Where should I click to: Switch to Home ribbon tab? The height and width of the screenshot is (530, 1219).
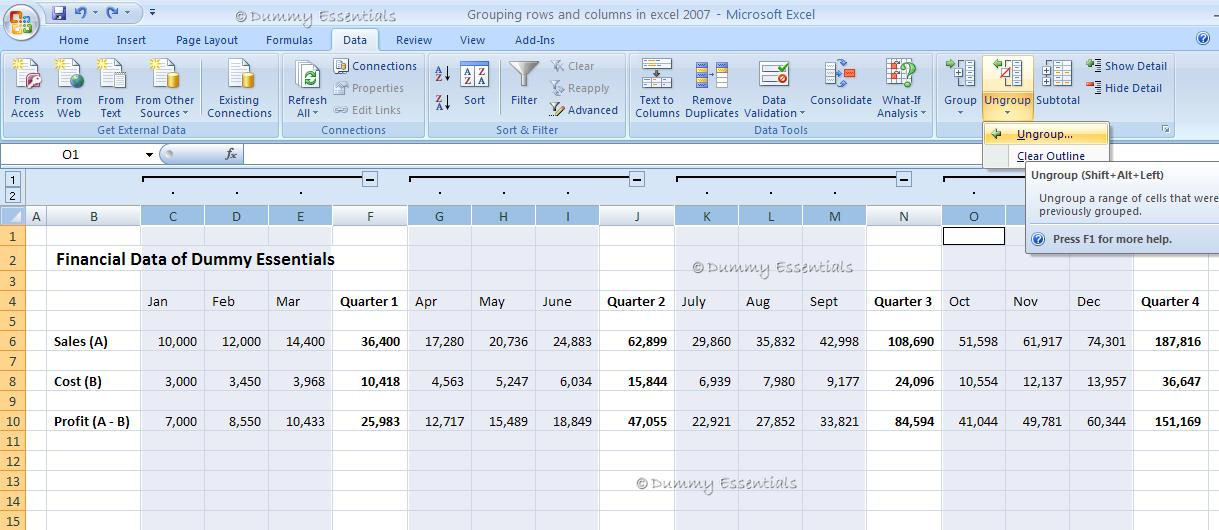[74, 40]
